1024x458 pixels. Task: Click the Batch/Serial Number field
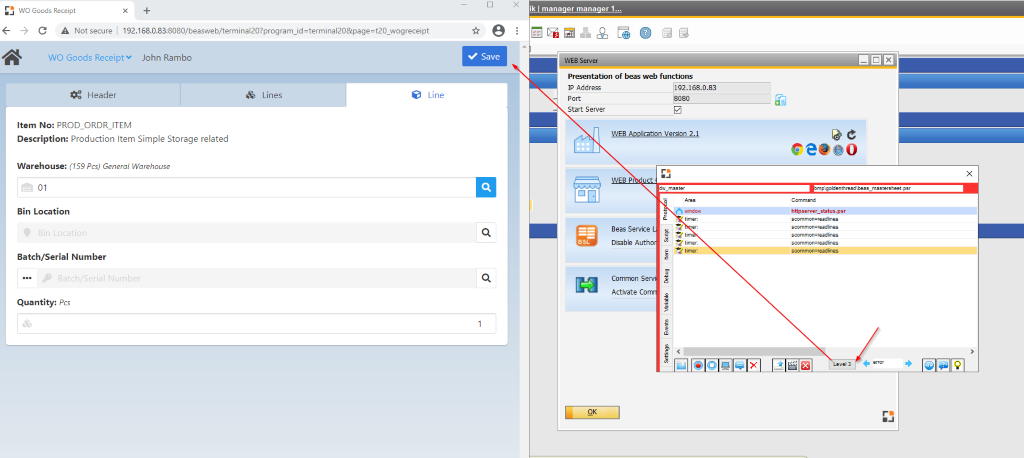click(256, 278)
